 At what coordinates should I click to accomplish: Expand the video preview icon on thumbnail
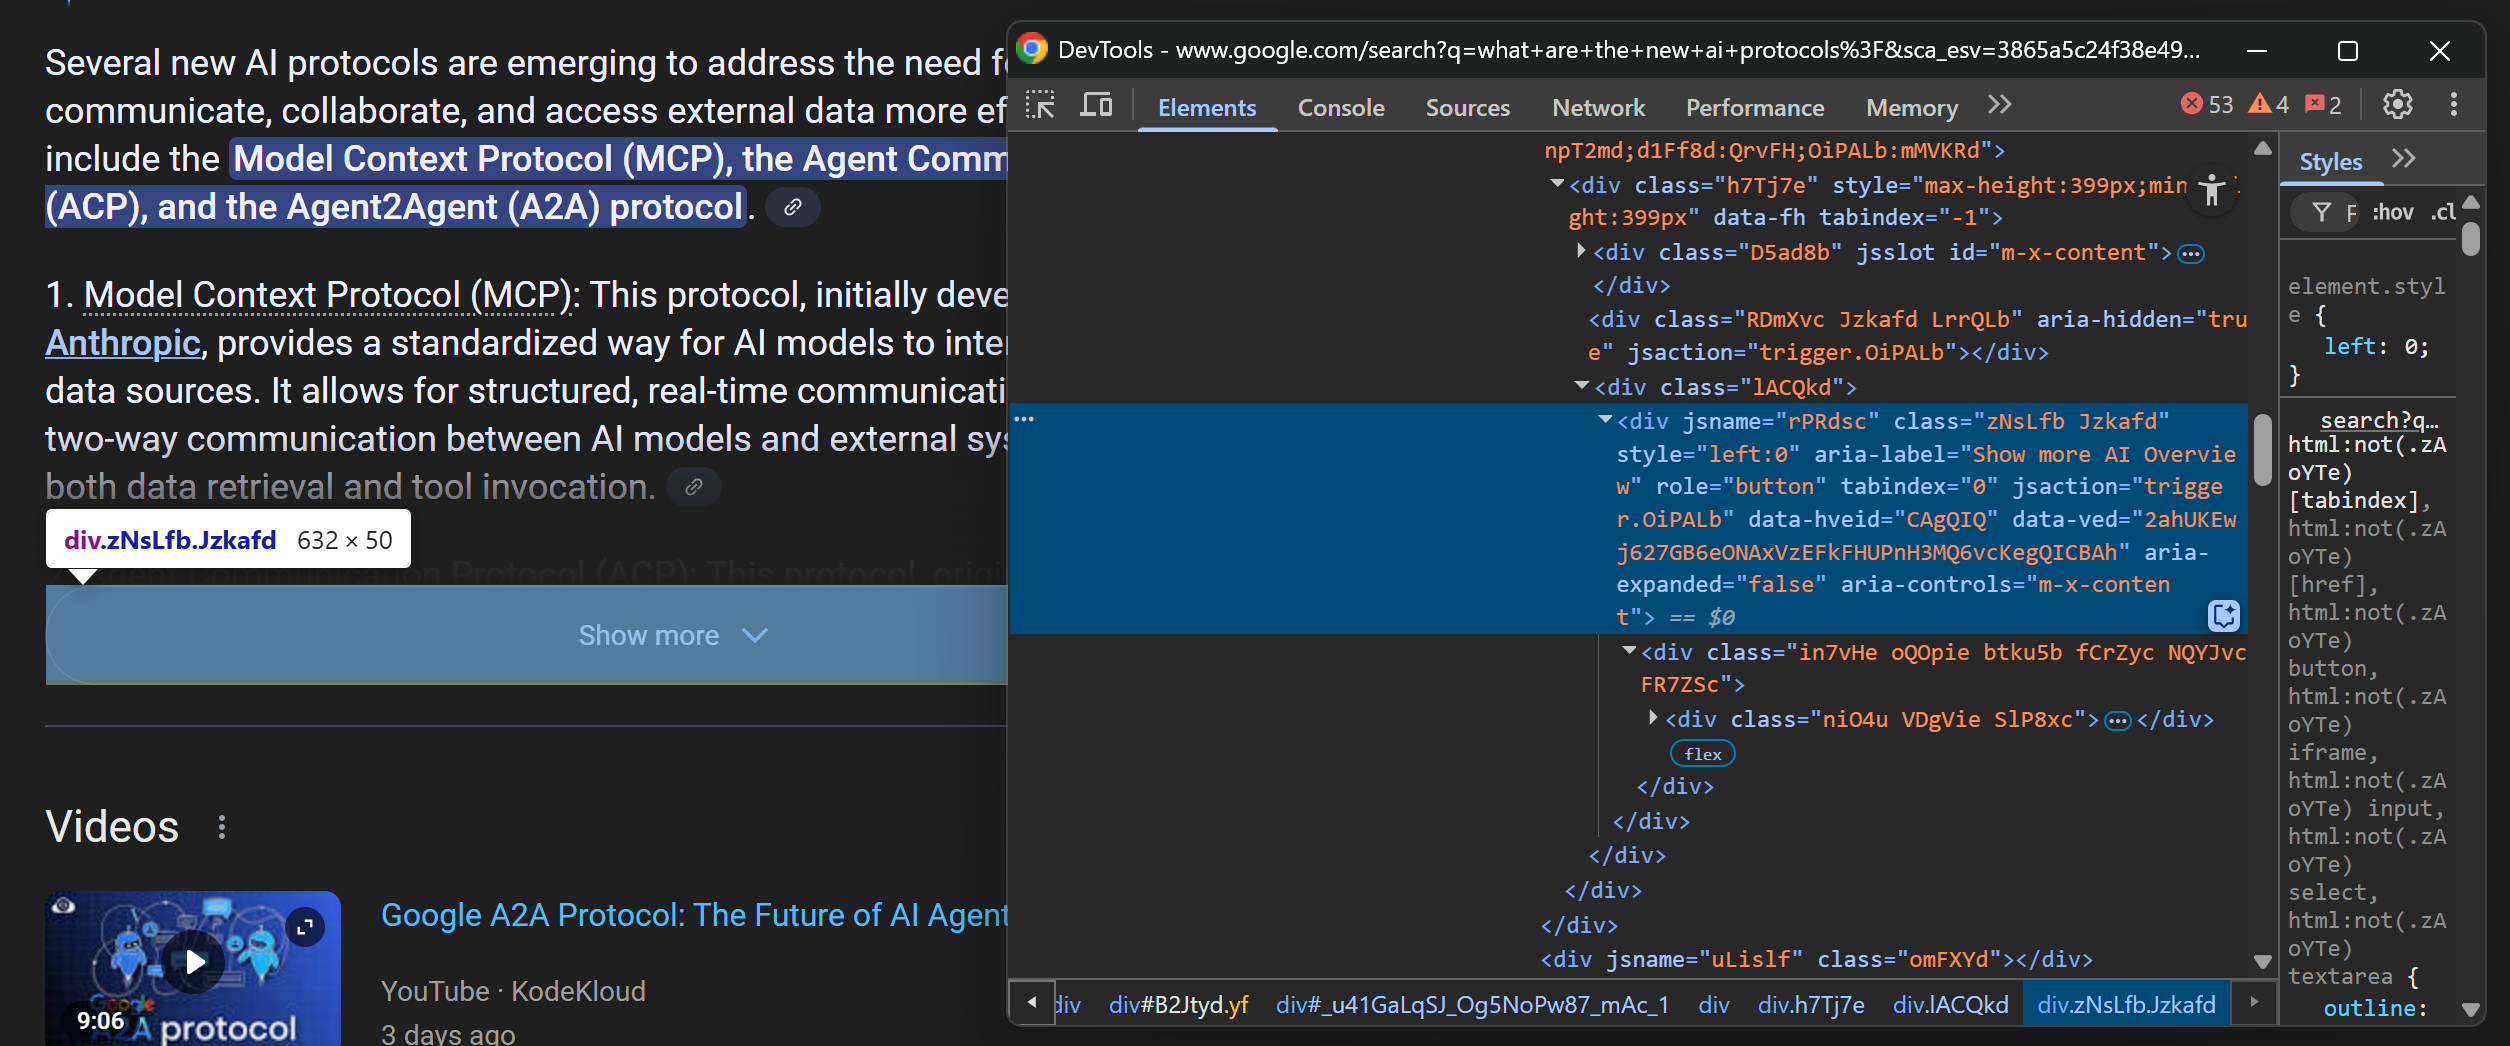[305, 927]
